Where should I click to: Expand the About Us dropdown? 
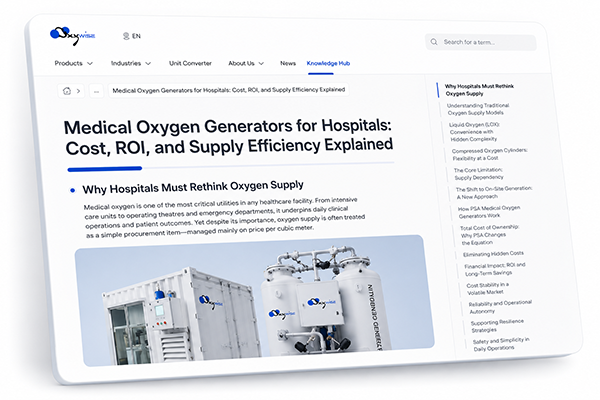[x=246, y=63]
